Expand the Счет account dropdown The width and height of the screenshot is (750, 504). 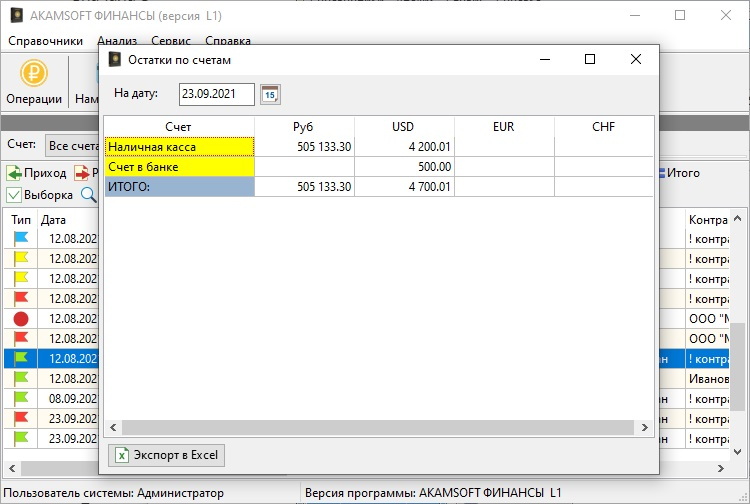(72, 145)
